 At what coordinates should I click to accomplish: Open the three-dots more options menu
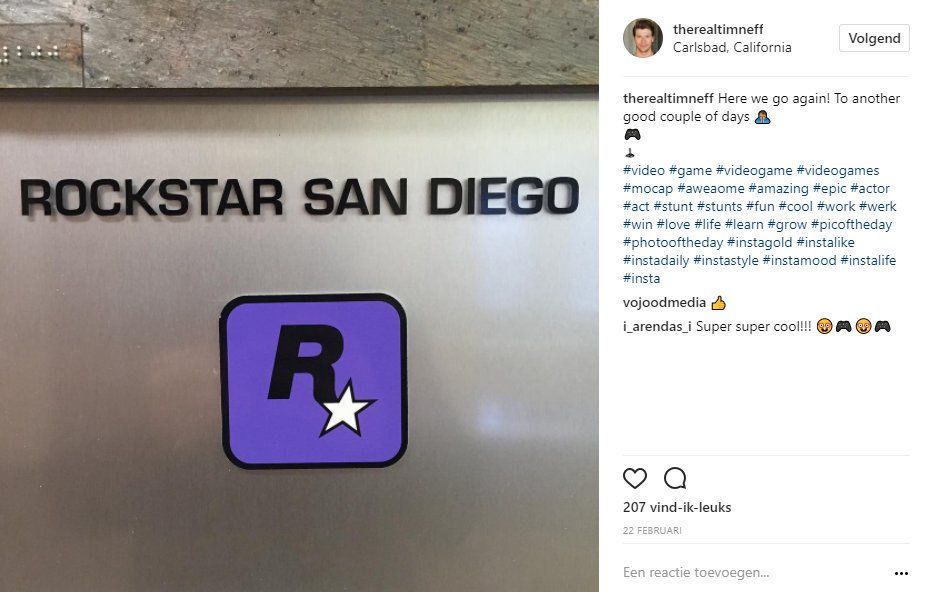point(901,573)
